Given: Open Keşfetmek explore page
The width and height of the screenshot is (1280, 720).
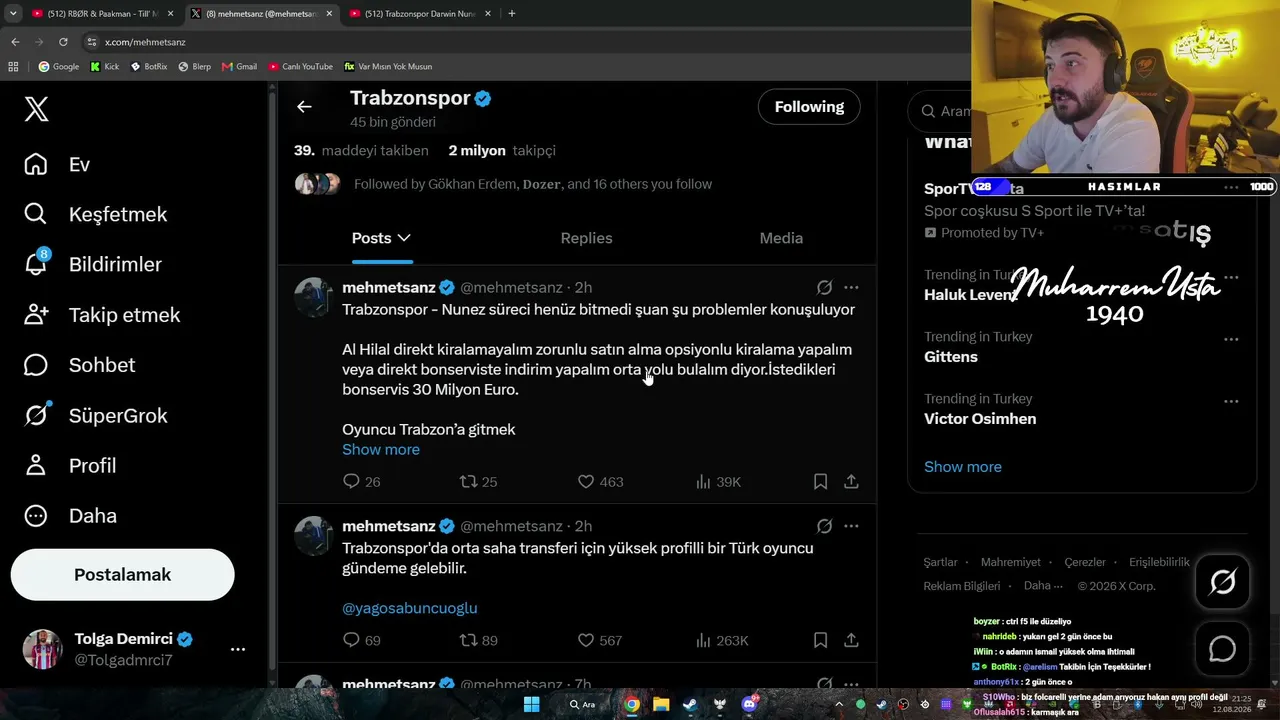Looking at the screenshot, I should tap(95, 214).
